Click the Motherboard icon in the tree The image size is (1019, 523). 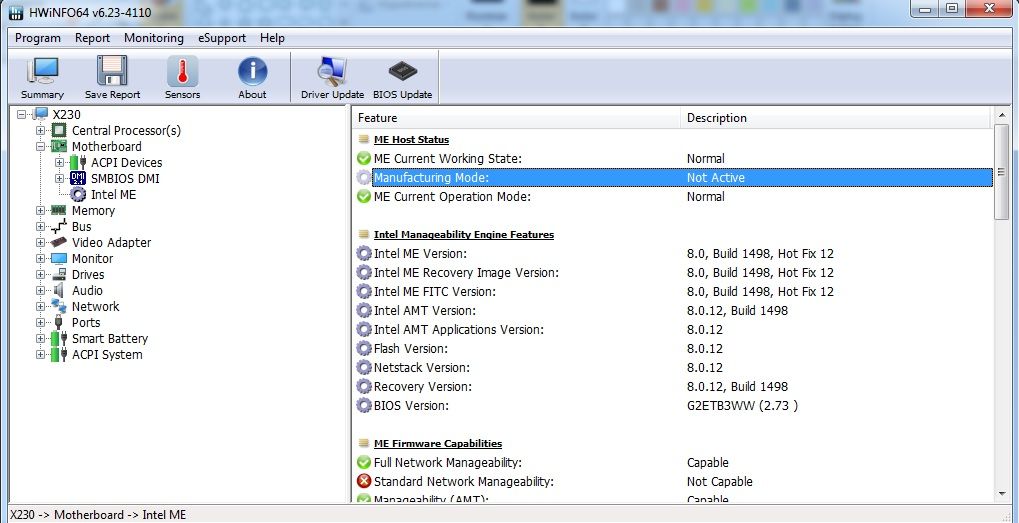pyautogui.click(x=59, y=147)
